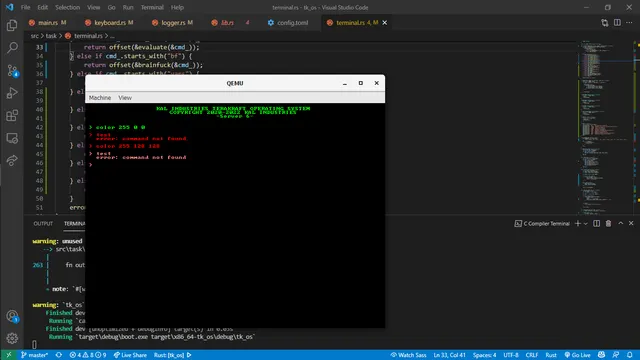Open the Extensions view
The width and height of the screenshot is (640, 360).
12,116
